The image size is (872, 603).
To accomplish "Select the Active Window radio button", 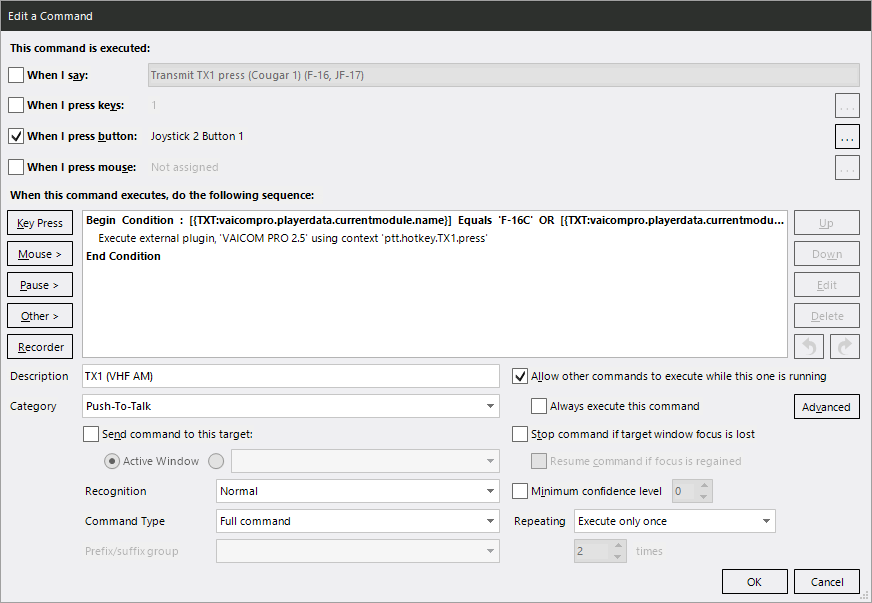I will 112,461.
